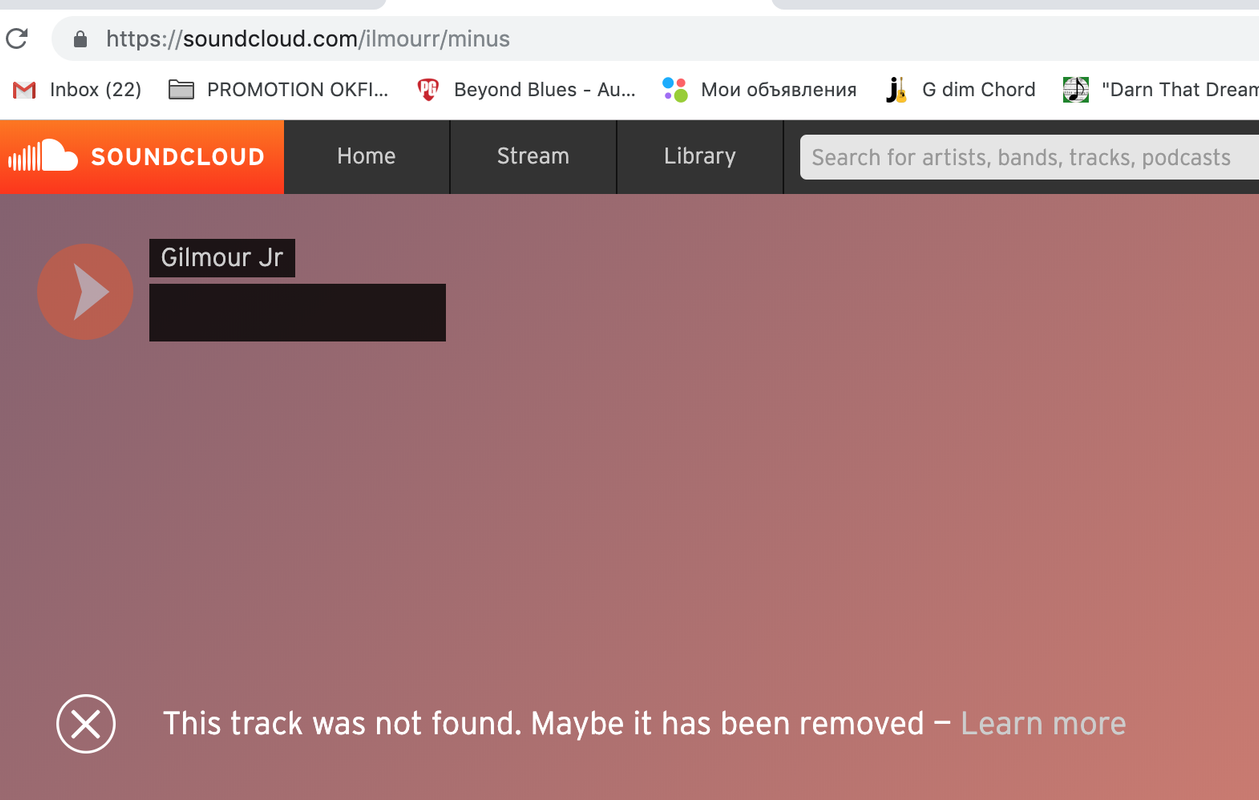1259x800 pixels.
Task: Click the padlock icon in address bar
Action: click(x=81, y=39)
